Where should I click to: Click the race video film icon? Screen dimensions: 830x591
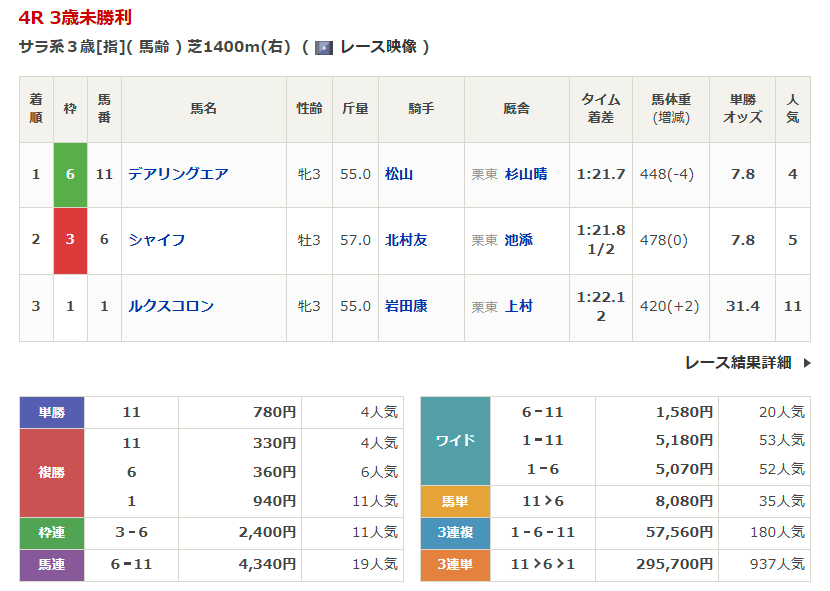(324, 47)
